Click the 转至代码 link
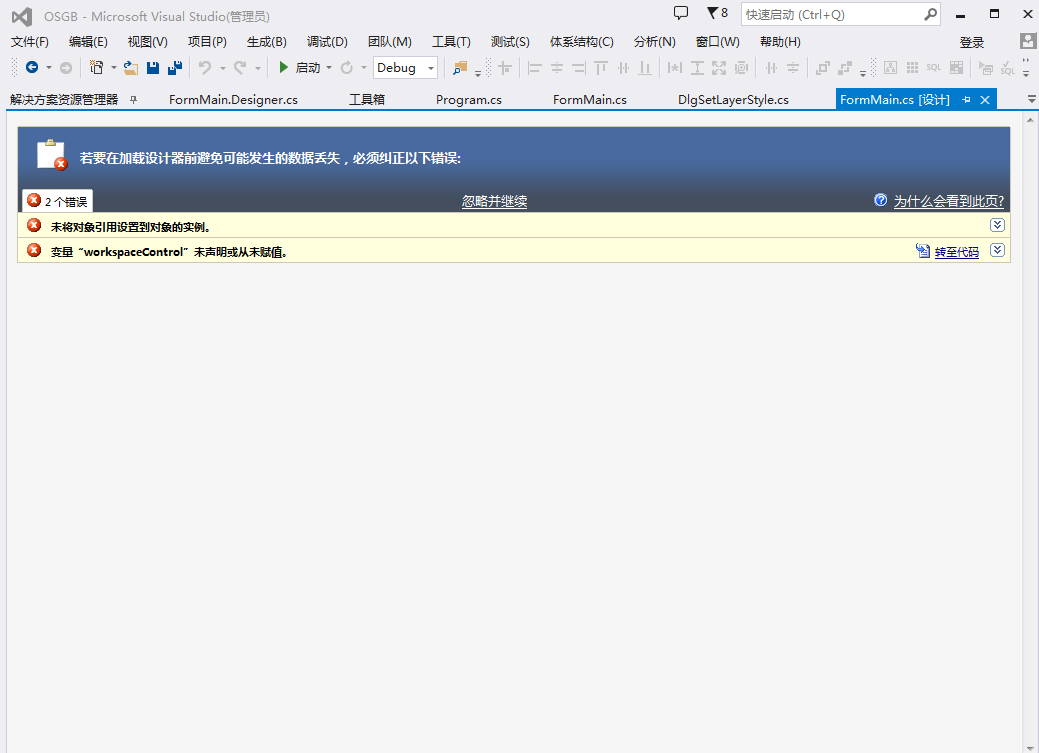This screenshot has width=1039, height=753. click(x=956, y=252)
